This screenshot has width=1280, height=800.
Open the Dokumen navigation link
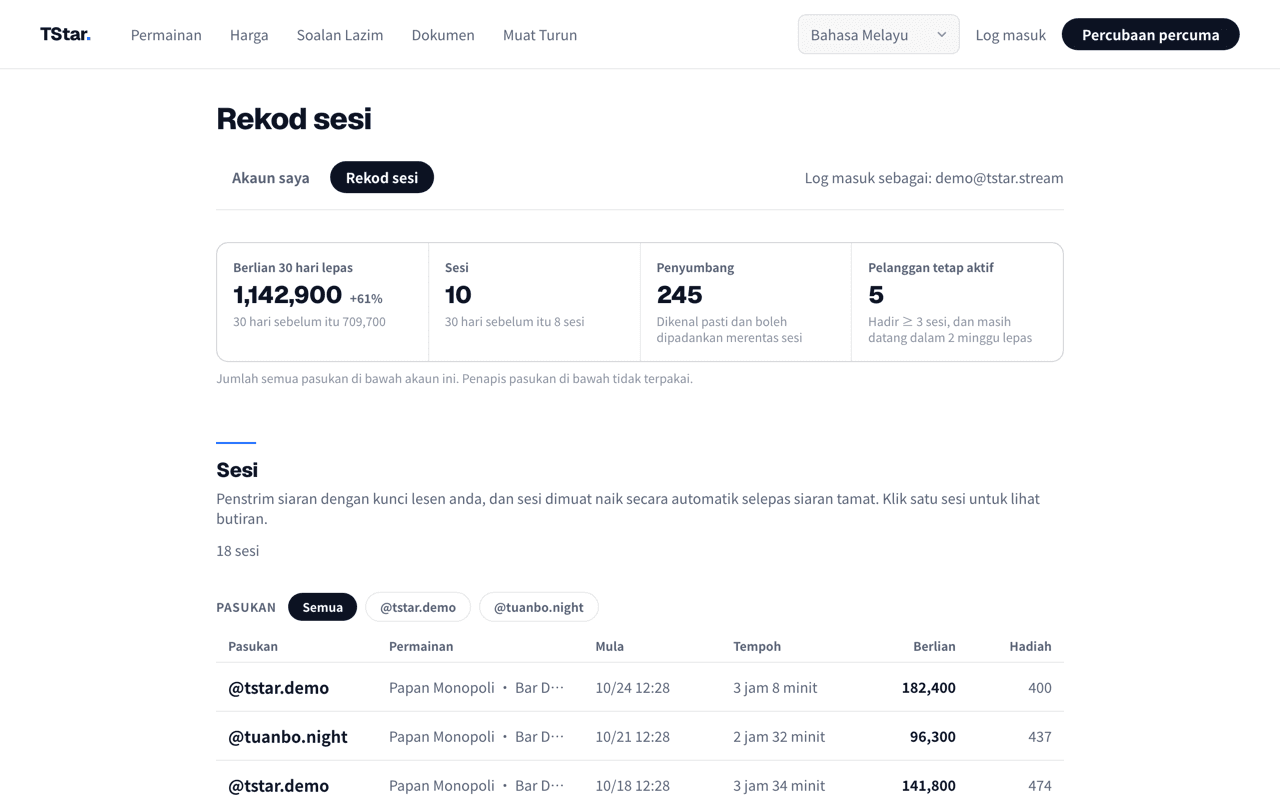point(443,35)
